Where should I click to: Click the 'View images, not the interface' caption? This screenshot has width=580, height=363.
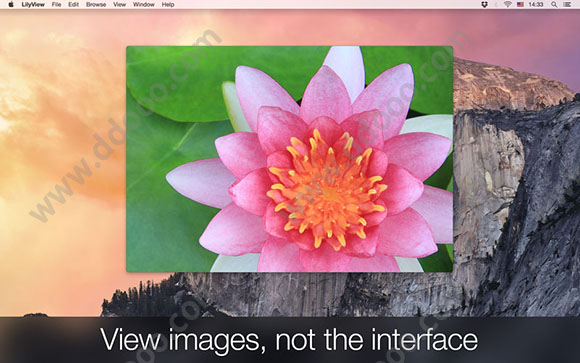[289, 340]
